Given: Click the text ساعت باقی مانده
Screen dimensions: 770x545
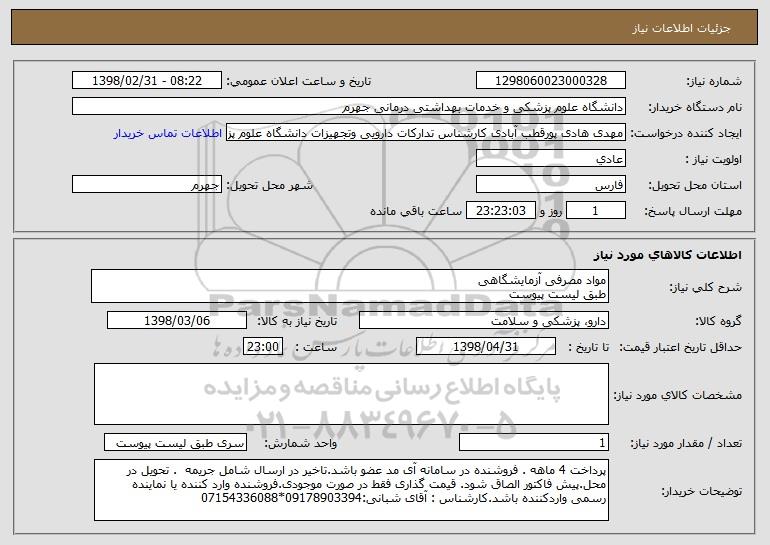Looking at the screenshot, I should (416, 211).
